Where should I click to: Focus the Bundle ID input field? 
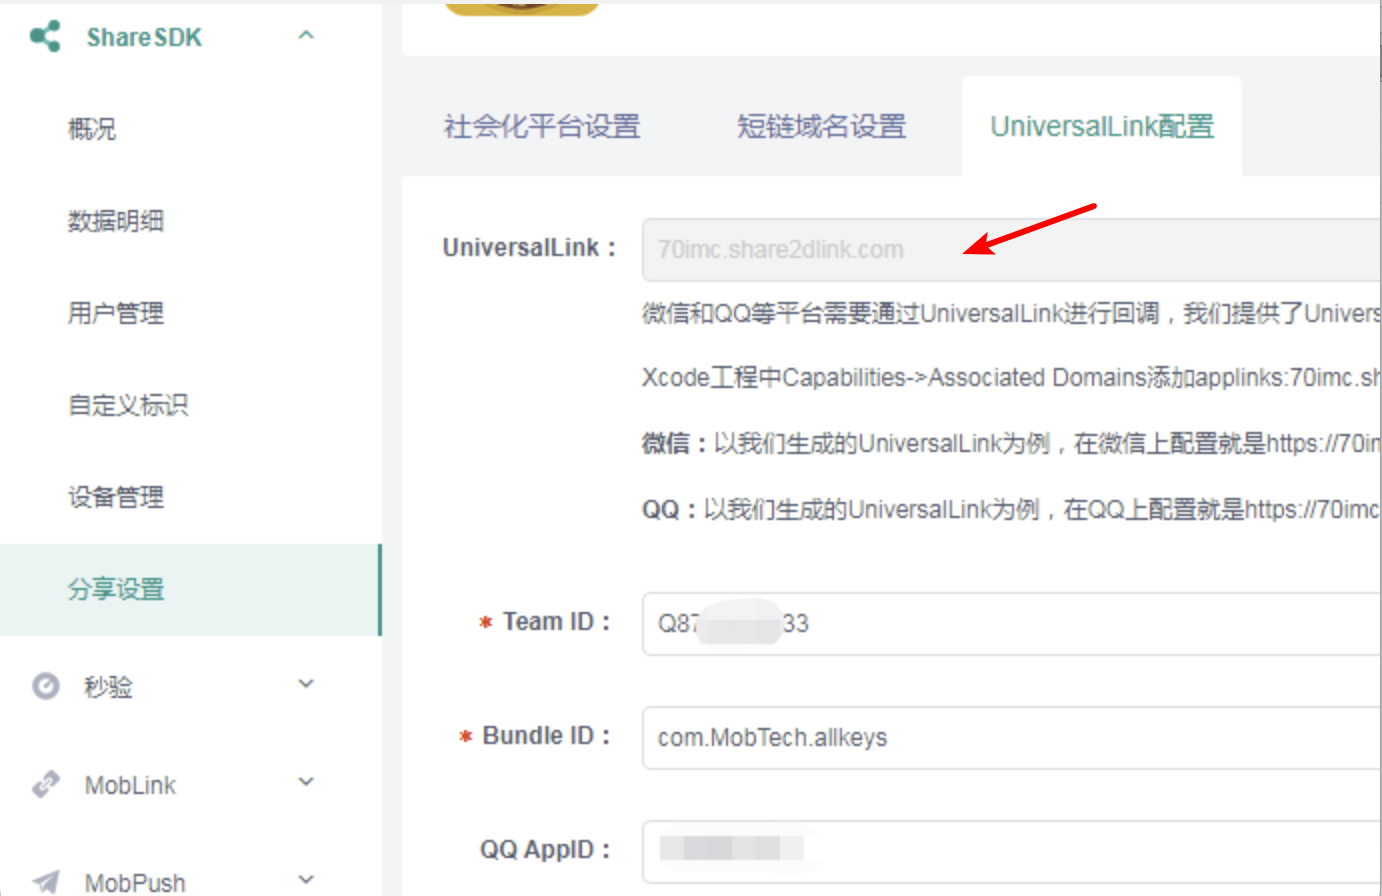click(x=1011, y=738)
